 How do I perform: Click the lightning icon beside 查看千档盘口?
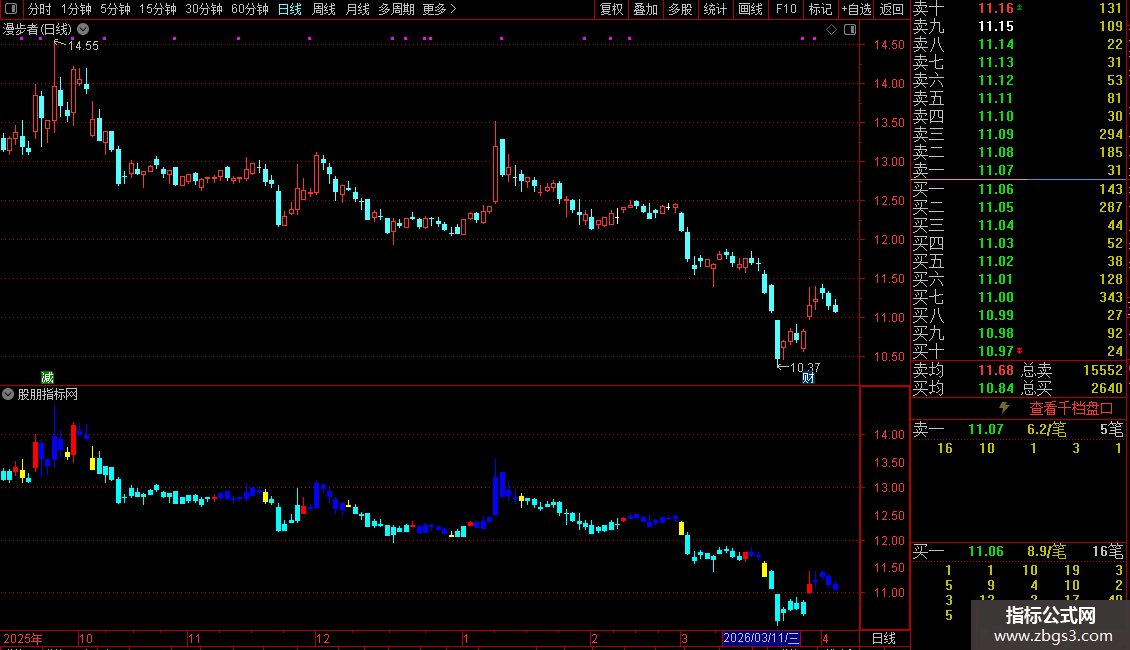pyautogui.click(x=1004, y=408)
